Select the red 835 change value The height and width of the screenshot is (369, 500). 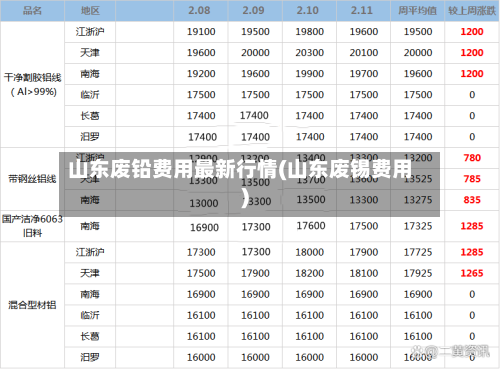pyautogui.click(x=472, y=200)
